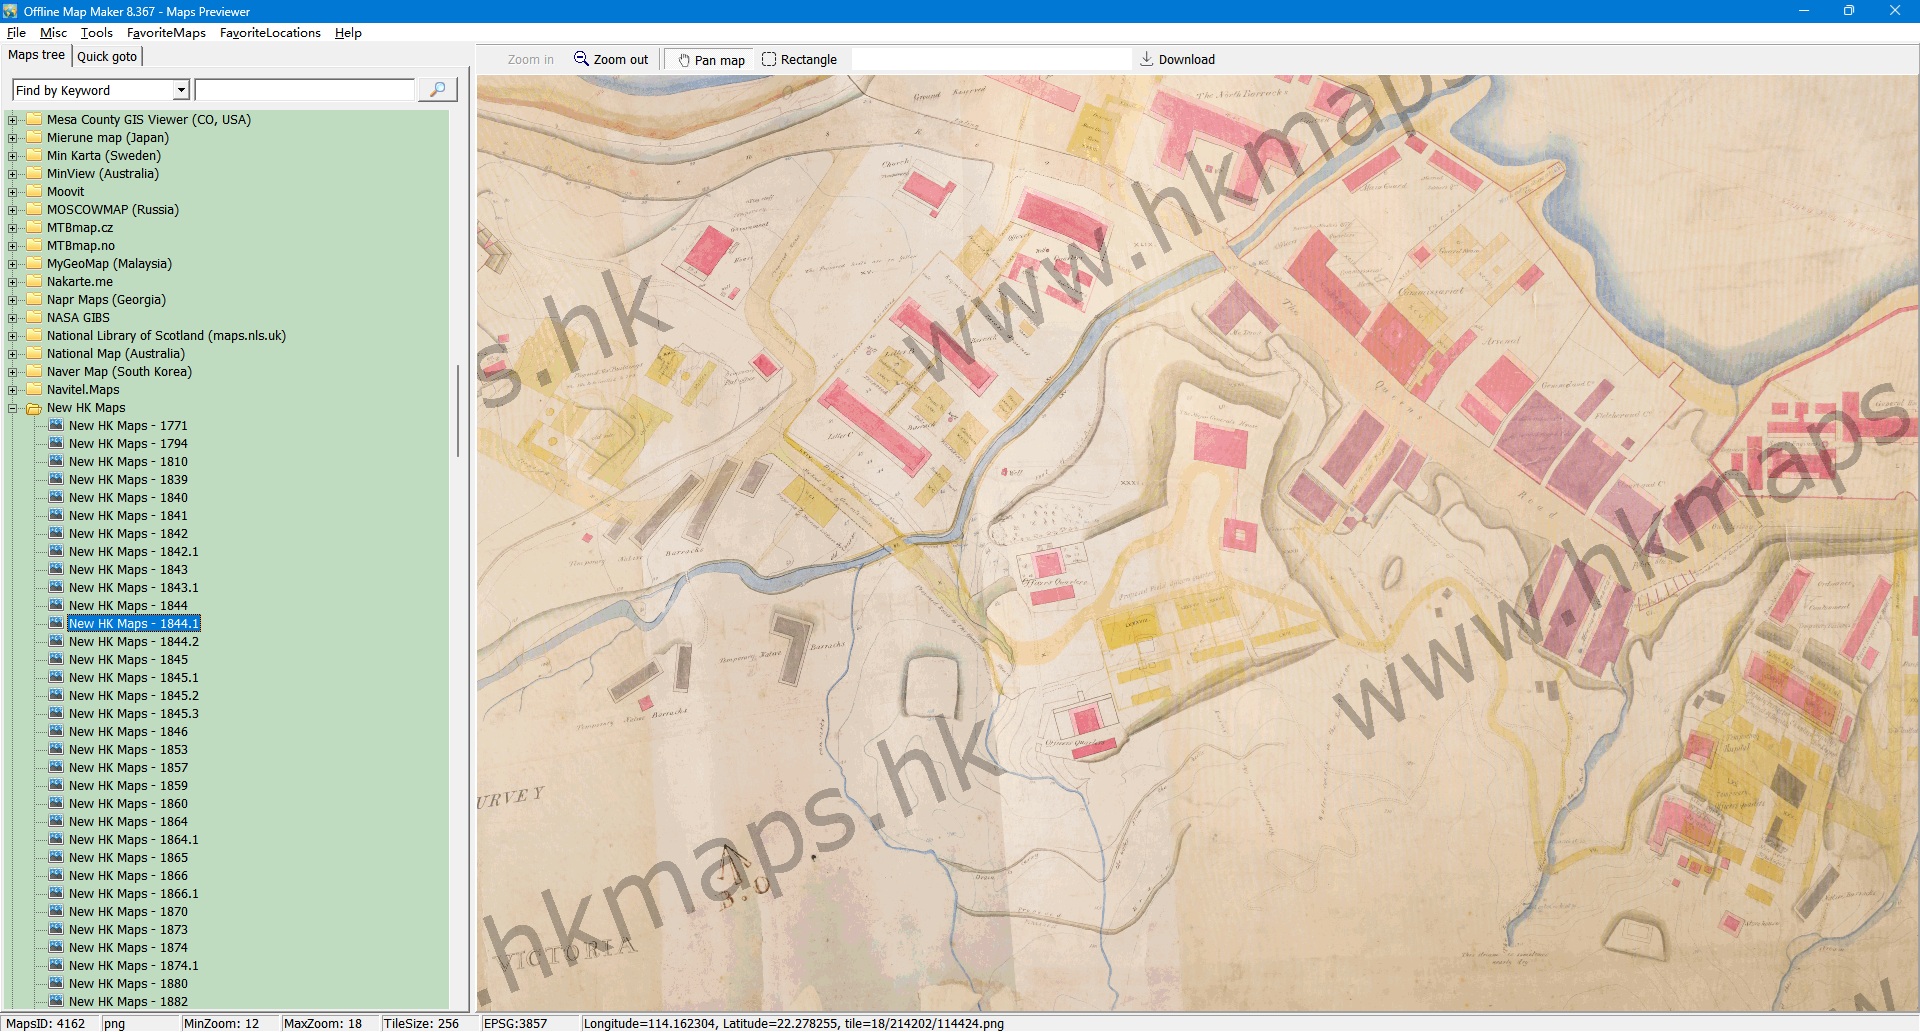This screenshot has width=1920, height=1032.
Task: Click the magnifier search icon button
Action: point(437,90)
